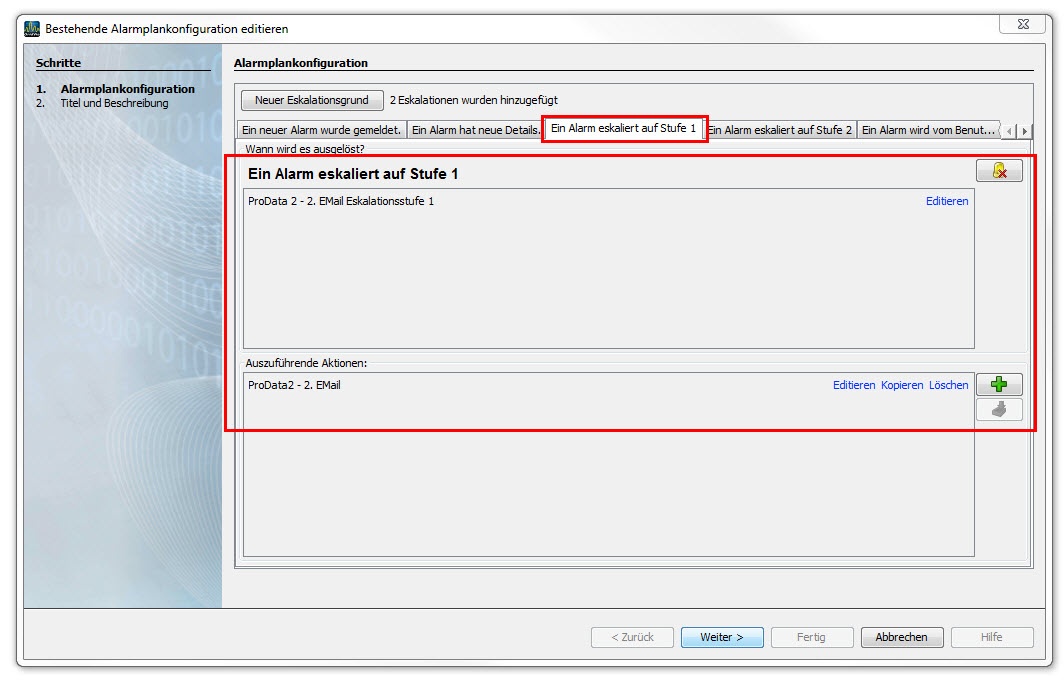Click Editieren link for ProData2 - 2. EMail action
This screenshot has width=1064, height=680.
click(854, 385)
